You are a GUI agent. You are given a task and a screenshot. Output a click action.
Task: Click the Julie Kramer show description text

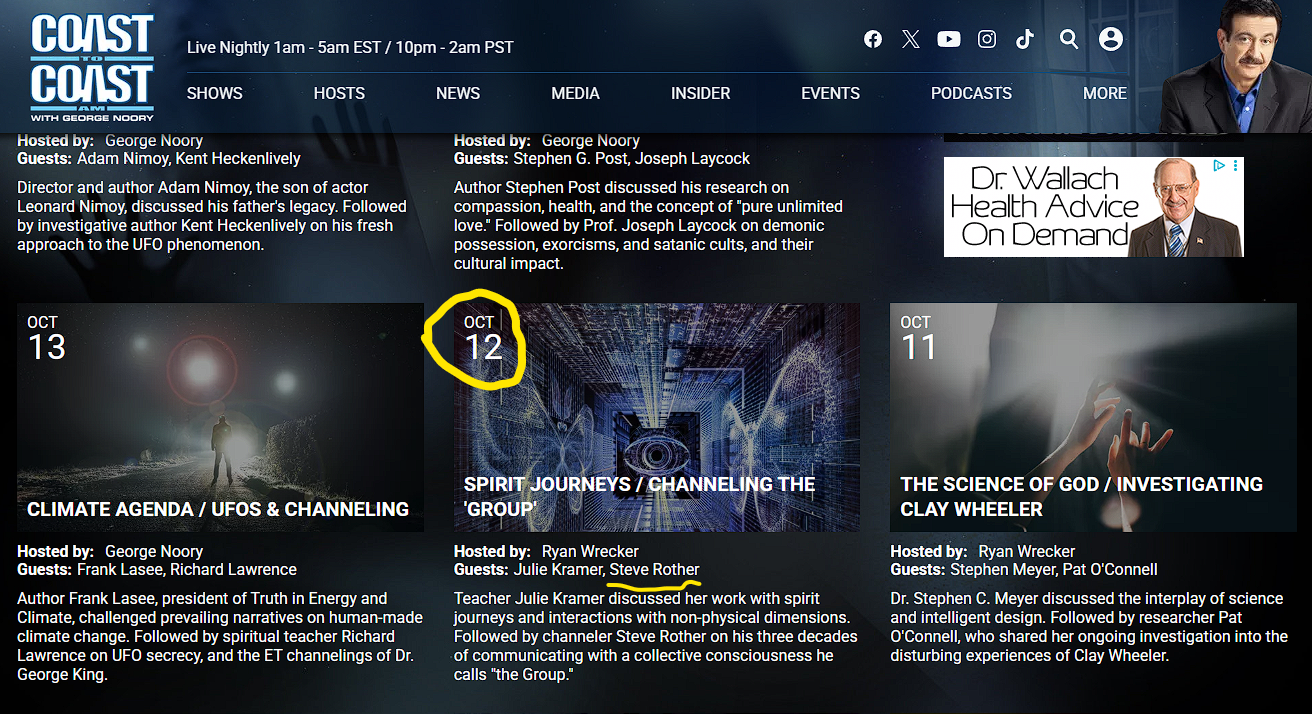click(x=656, y=636)
